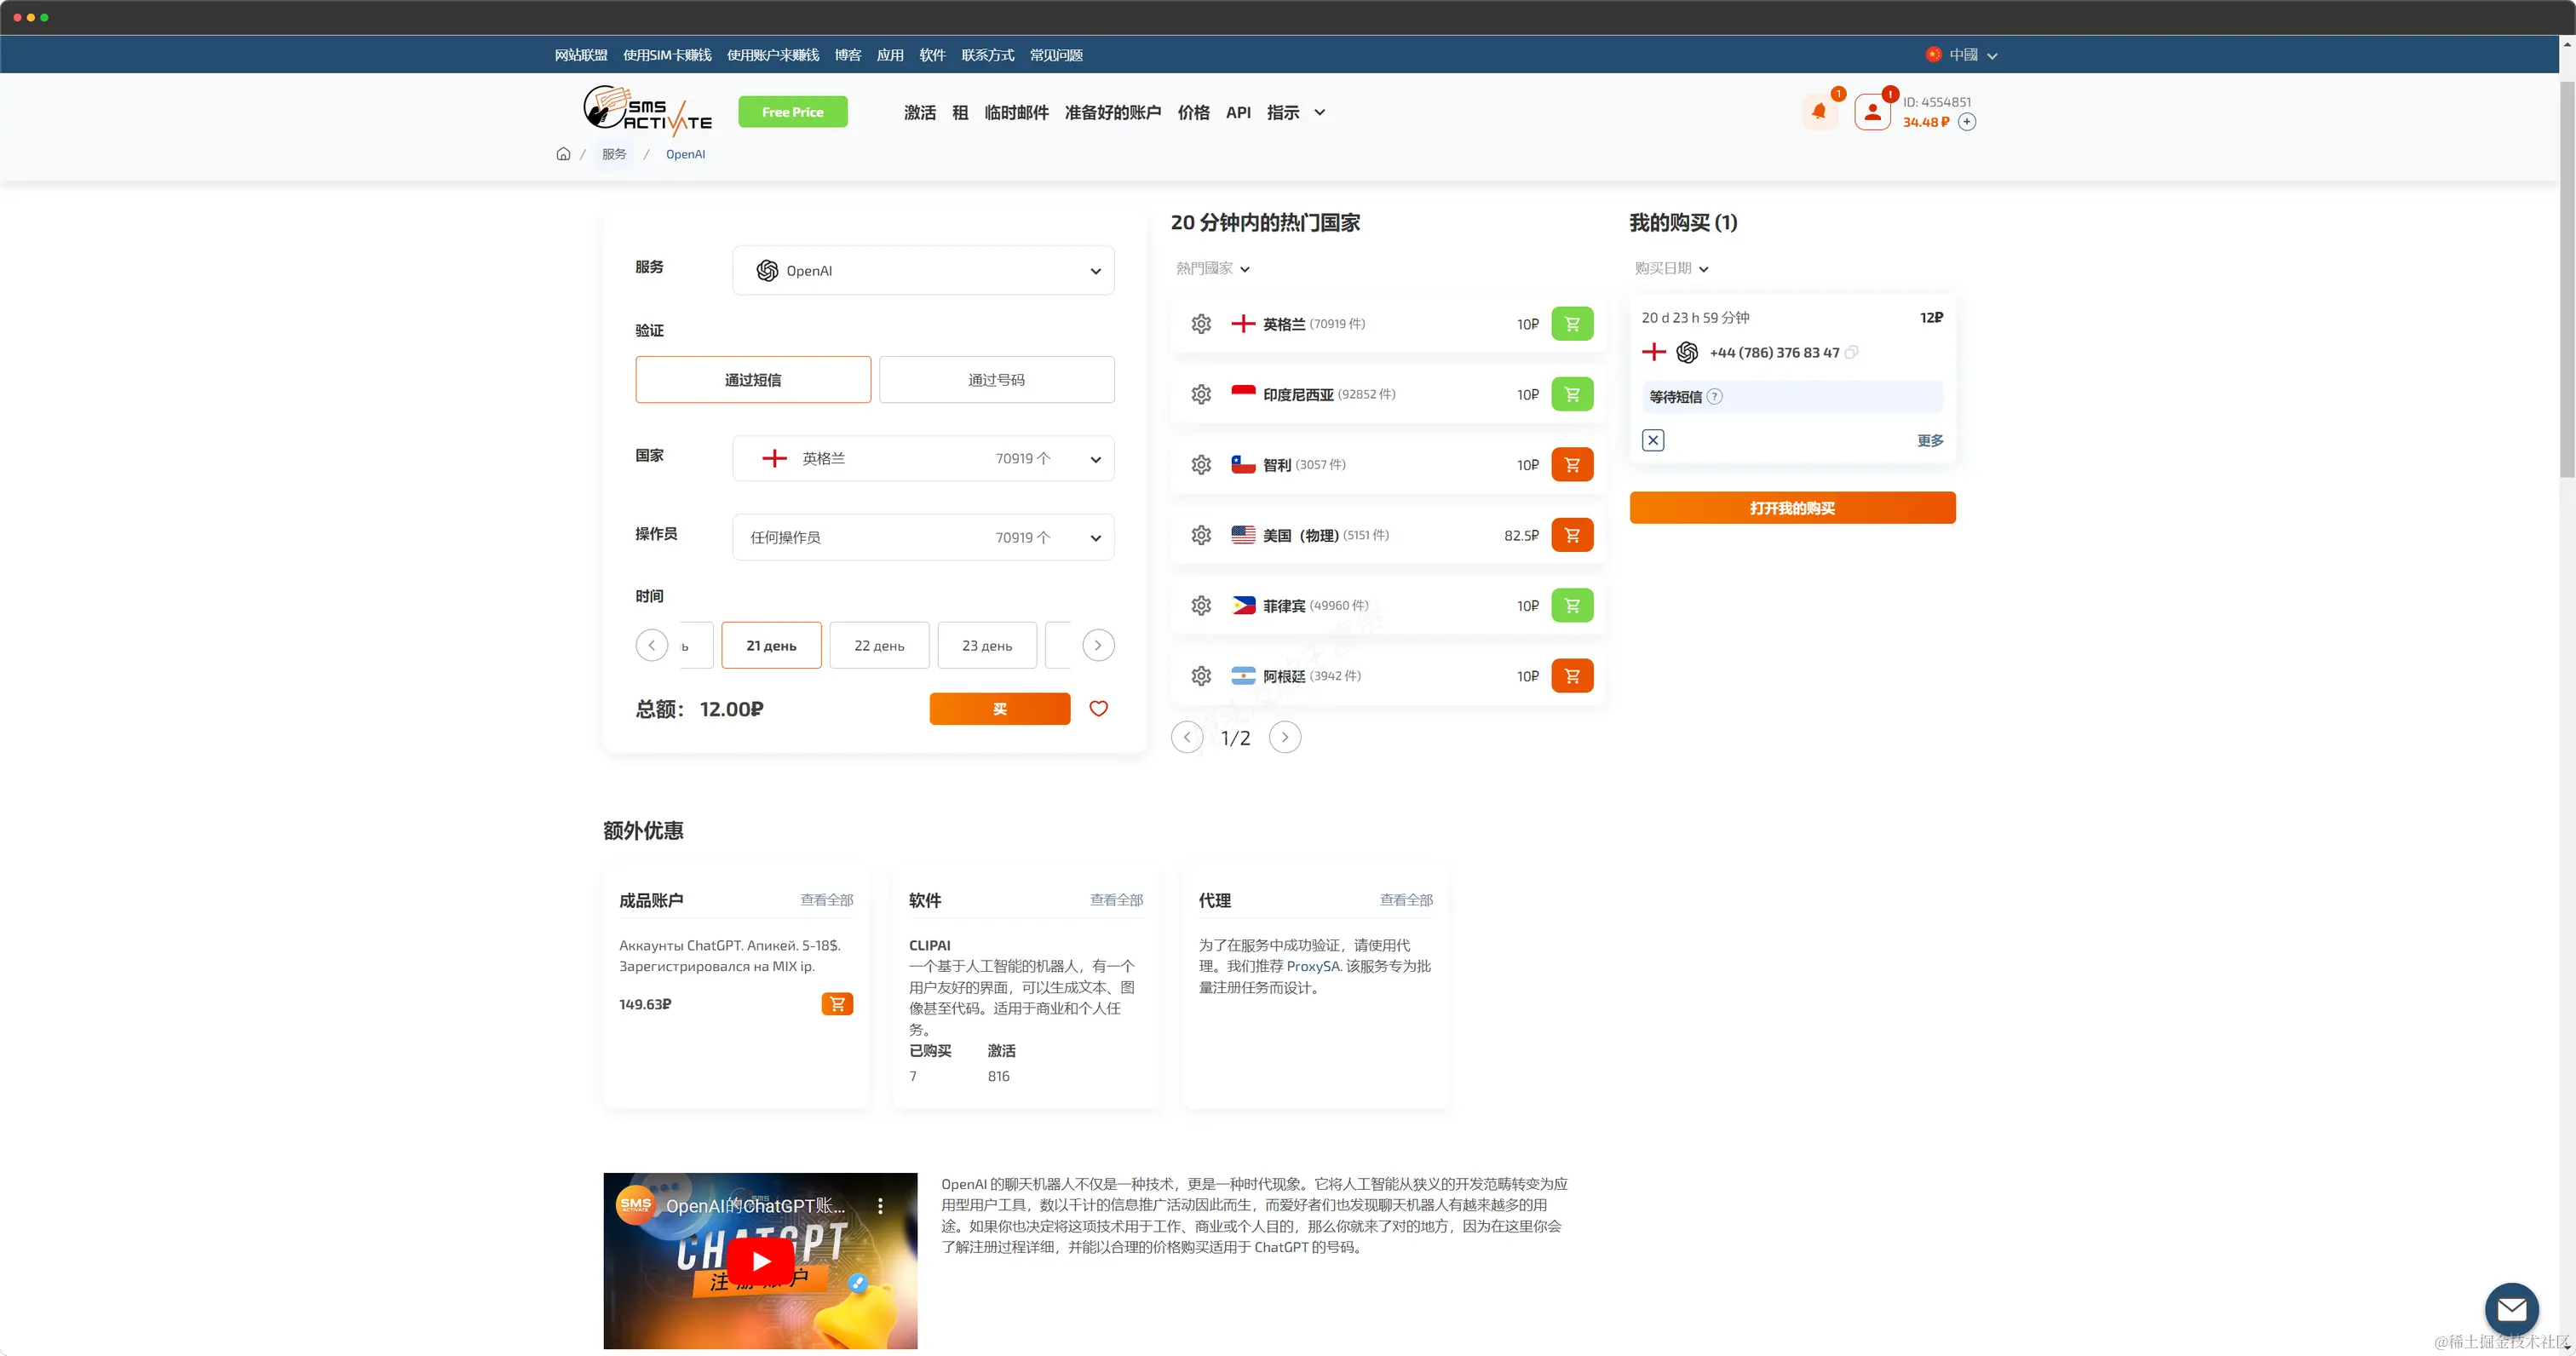Image resolution: width=2576 pixels, height=1356 pixels.
Task: Click the orange 买 button
Action: (x=1000, y=709)
